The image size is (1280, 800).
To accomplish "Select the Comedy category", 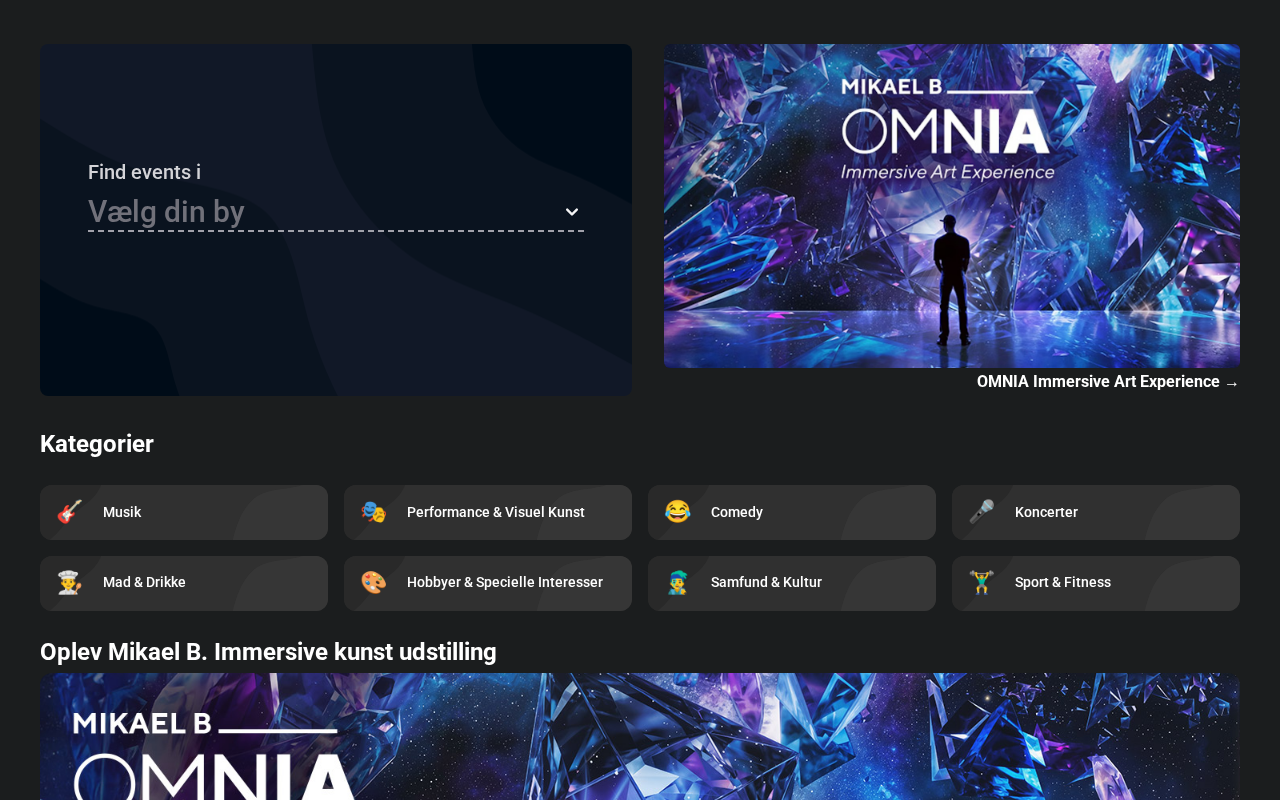I will (x=792, y=513).
